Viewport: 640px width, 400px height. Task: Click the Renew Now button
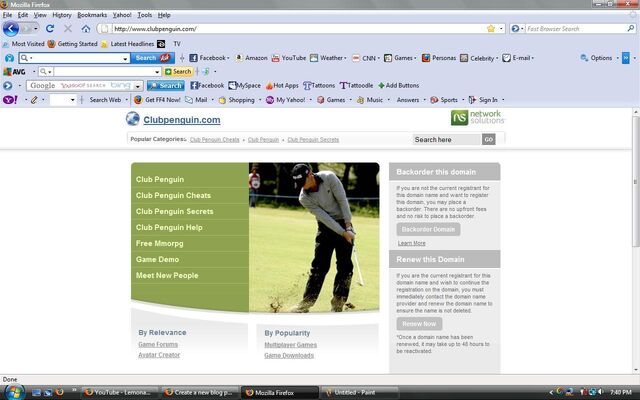click(419, 324)
